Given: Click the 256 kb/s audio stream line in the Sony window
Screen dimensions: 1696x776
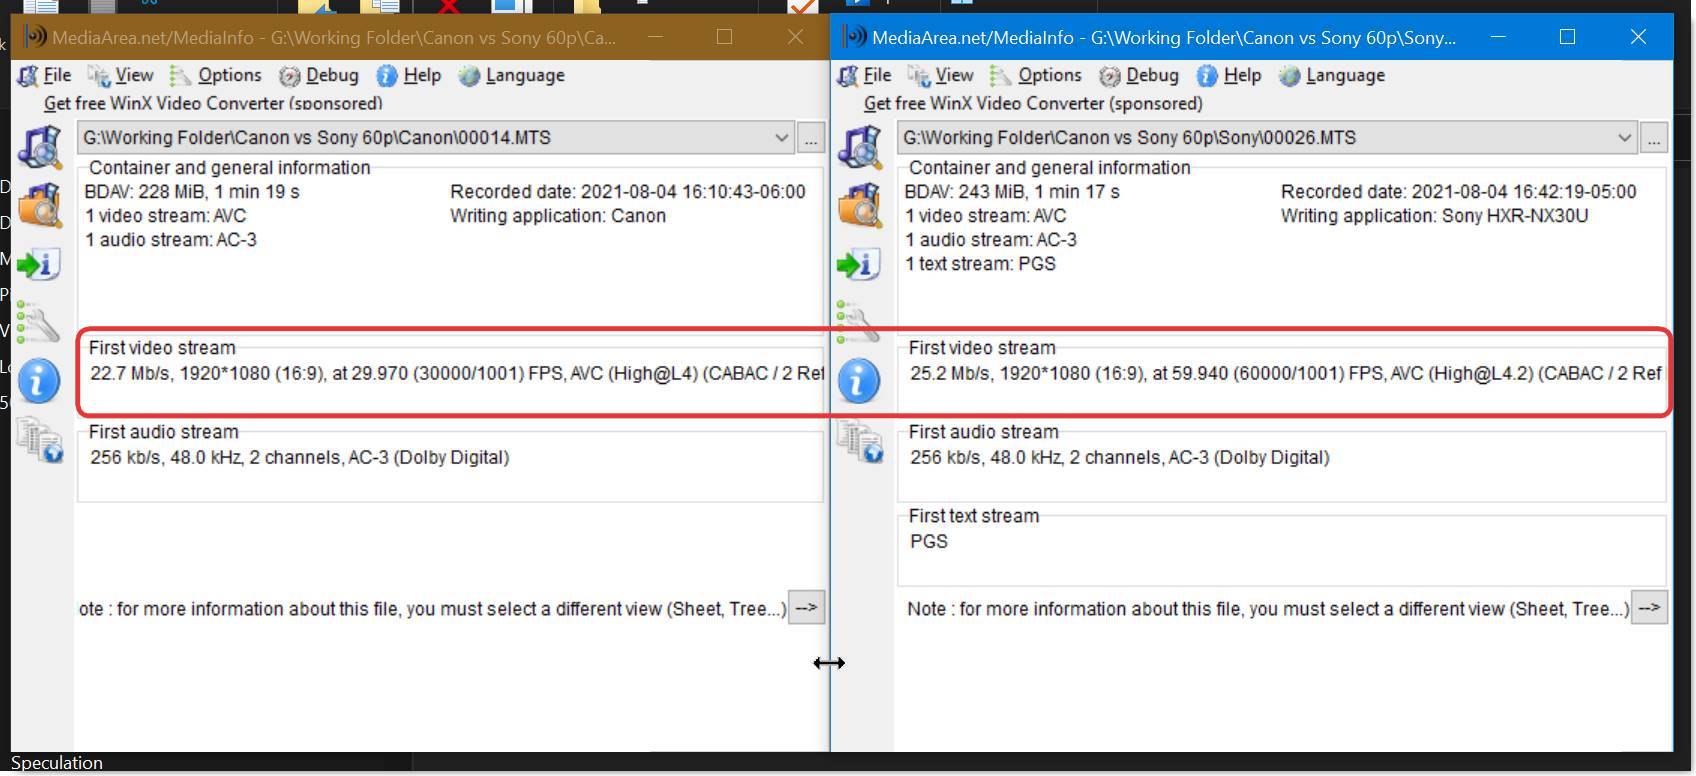Looking at the screenshot, I should [x=1120, y=458].
